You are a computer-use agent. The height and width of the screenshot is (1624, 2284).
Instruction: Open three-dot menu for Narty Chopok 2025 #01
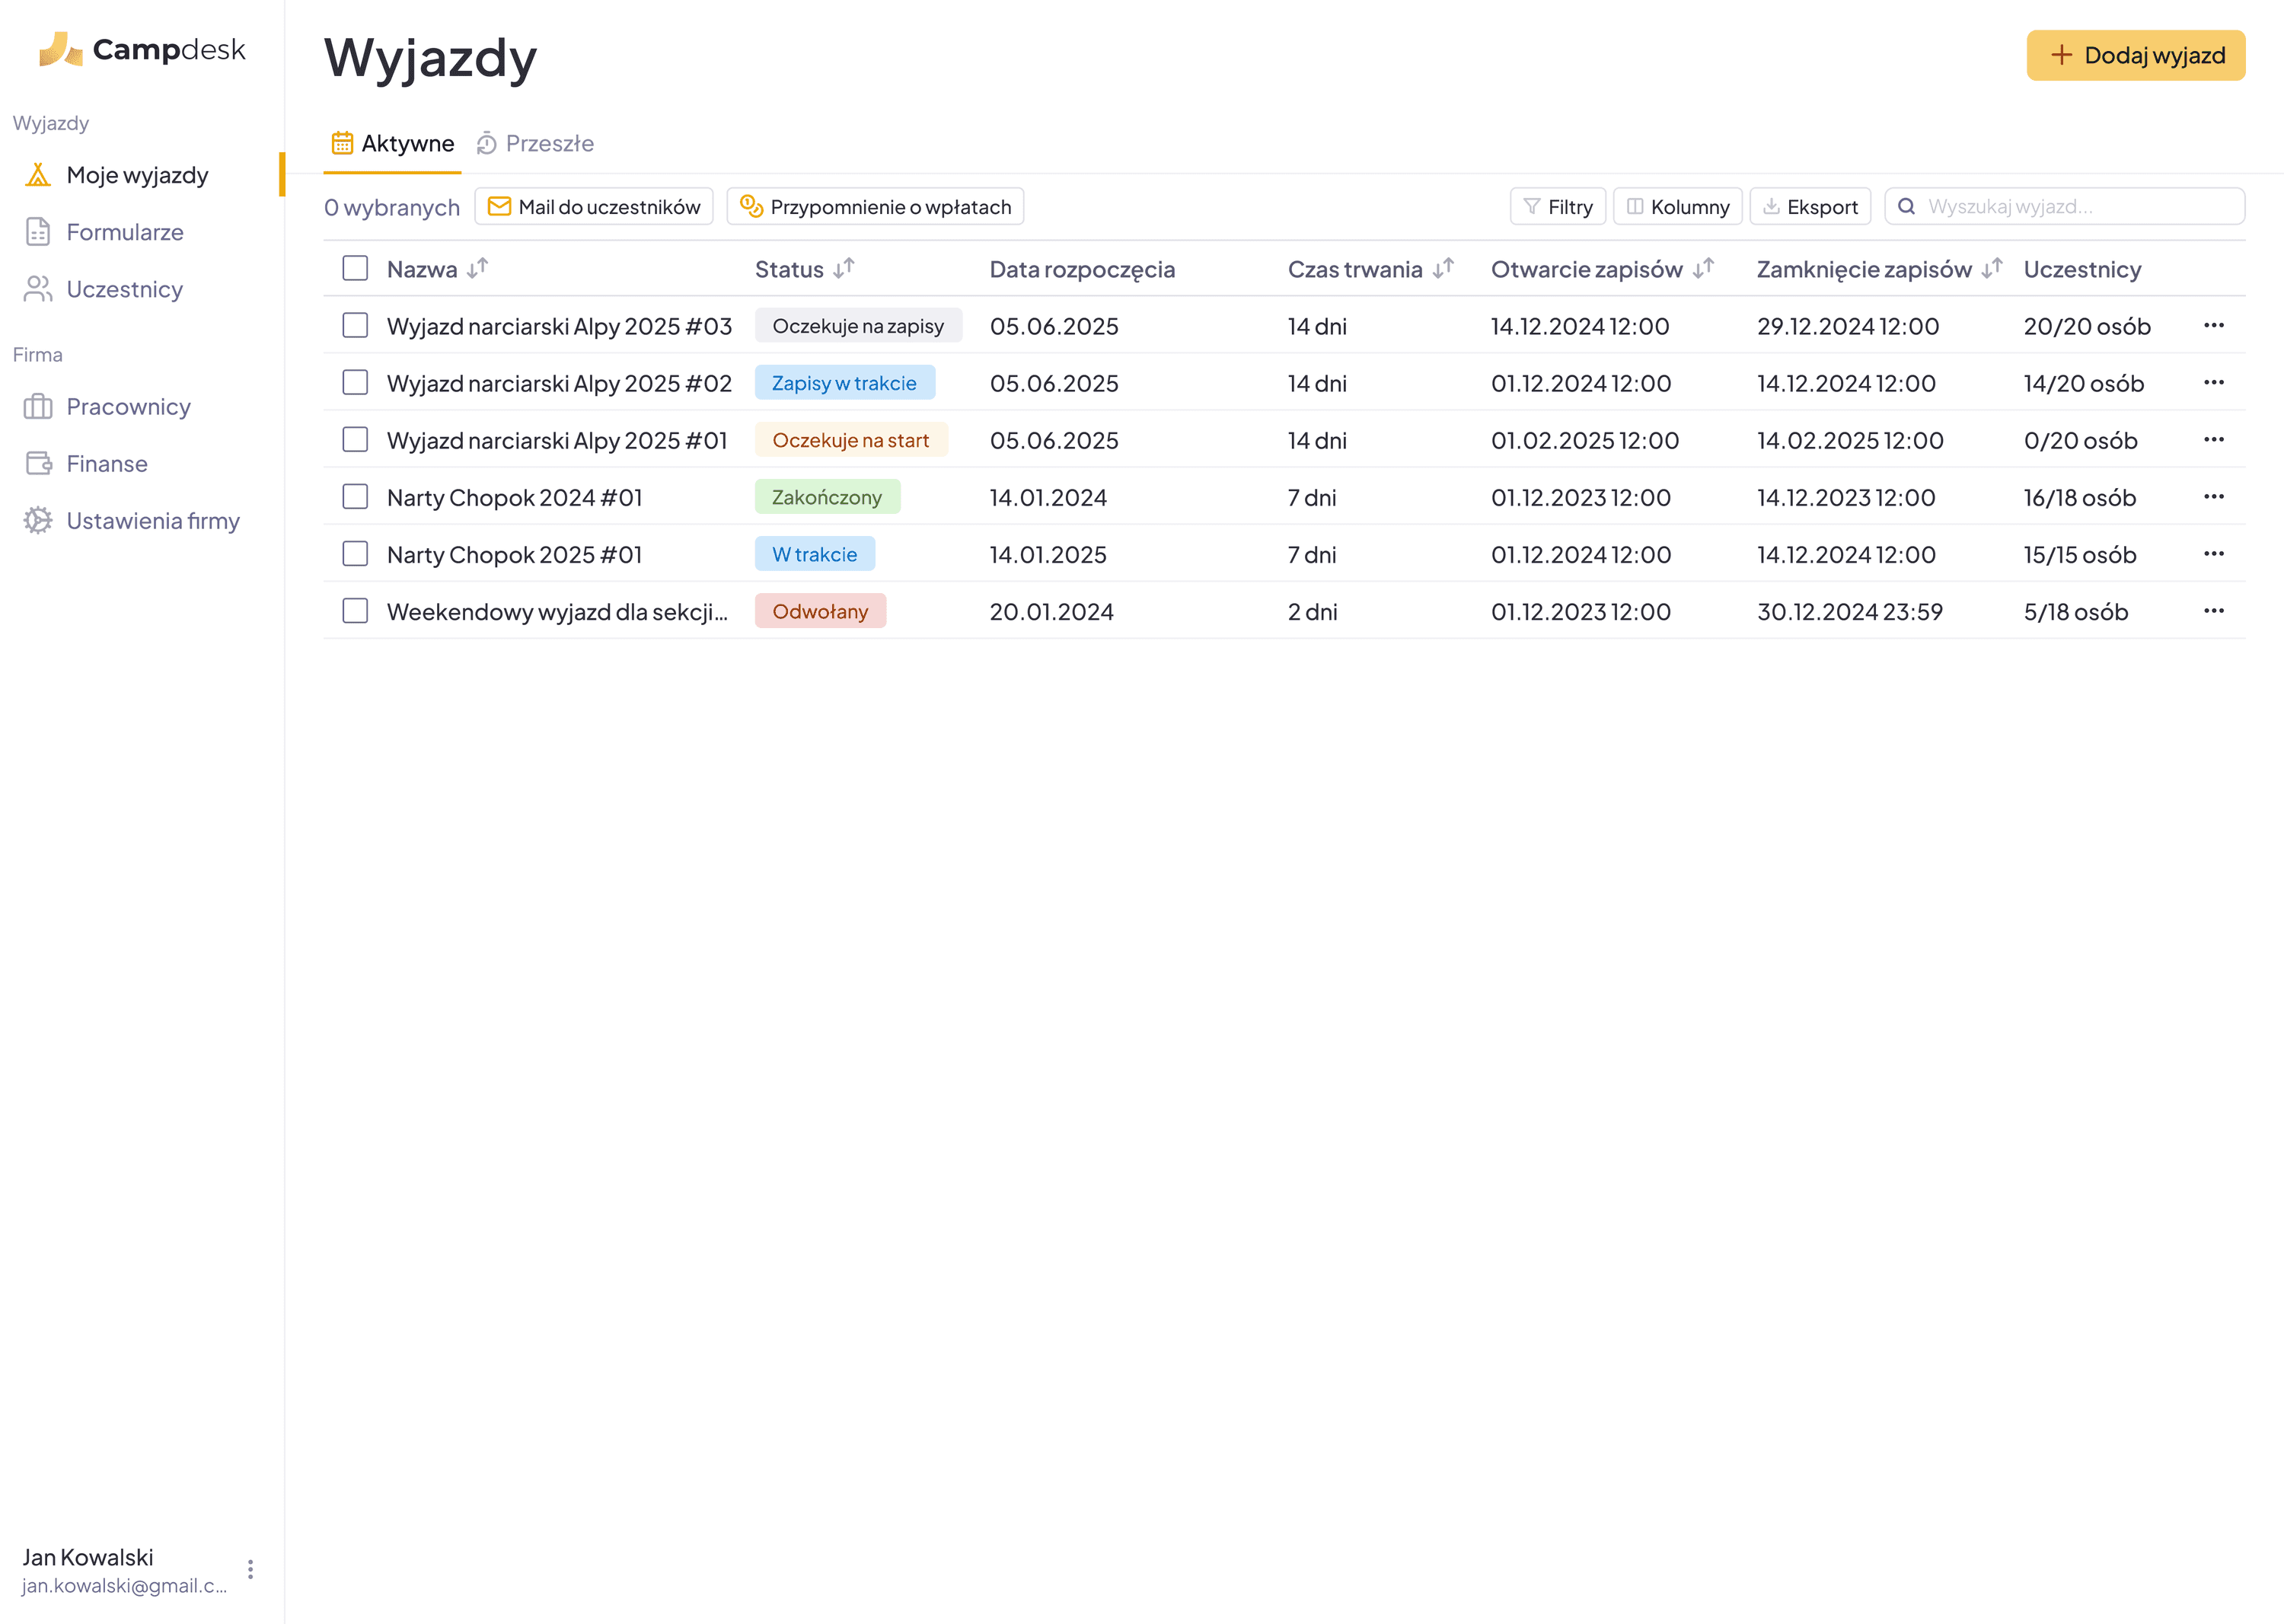click(x=2213, y=554)
